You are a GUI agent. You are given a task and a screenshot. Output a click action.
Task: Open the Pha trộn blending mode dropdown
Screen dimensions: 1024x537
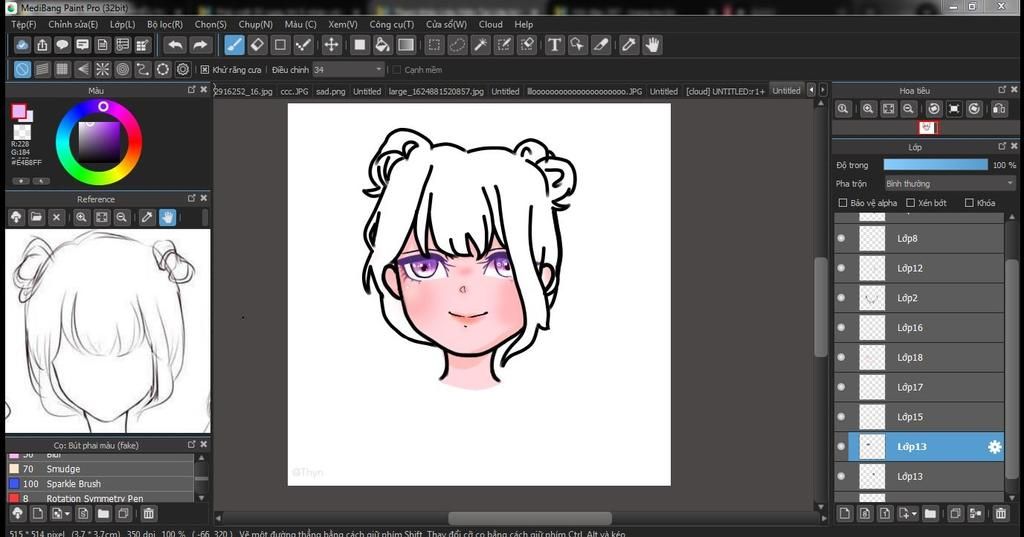coord(950,184)
